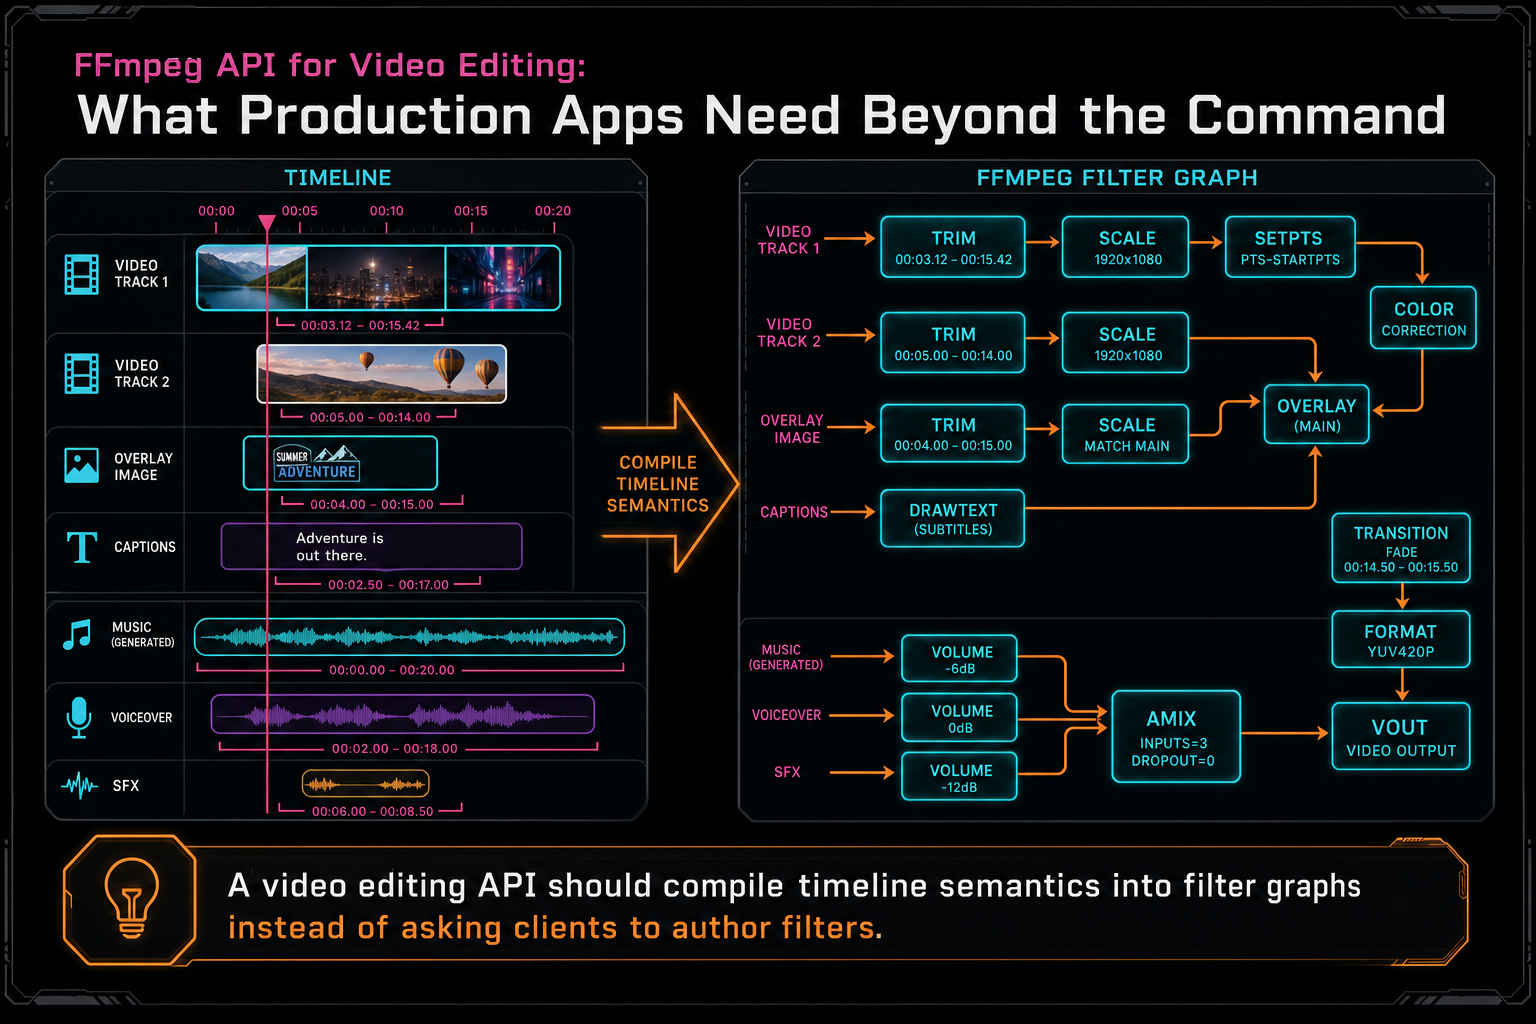This screenshot has height=1024, width=1536.
Task: Click 'instead of asking clients to author filters.' text
Action: pos(555,928)
